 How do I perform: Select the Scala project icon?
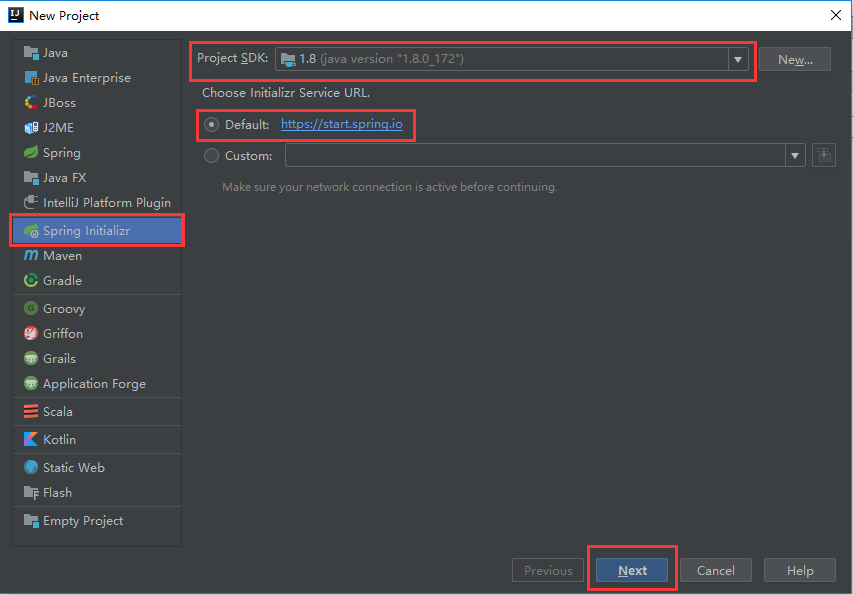click(x=31, y=412)
